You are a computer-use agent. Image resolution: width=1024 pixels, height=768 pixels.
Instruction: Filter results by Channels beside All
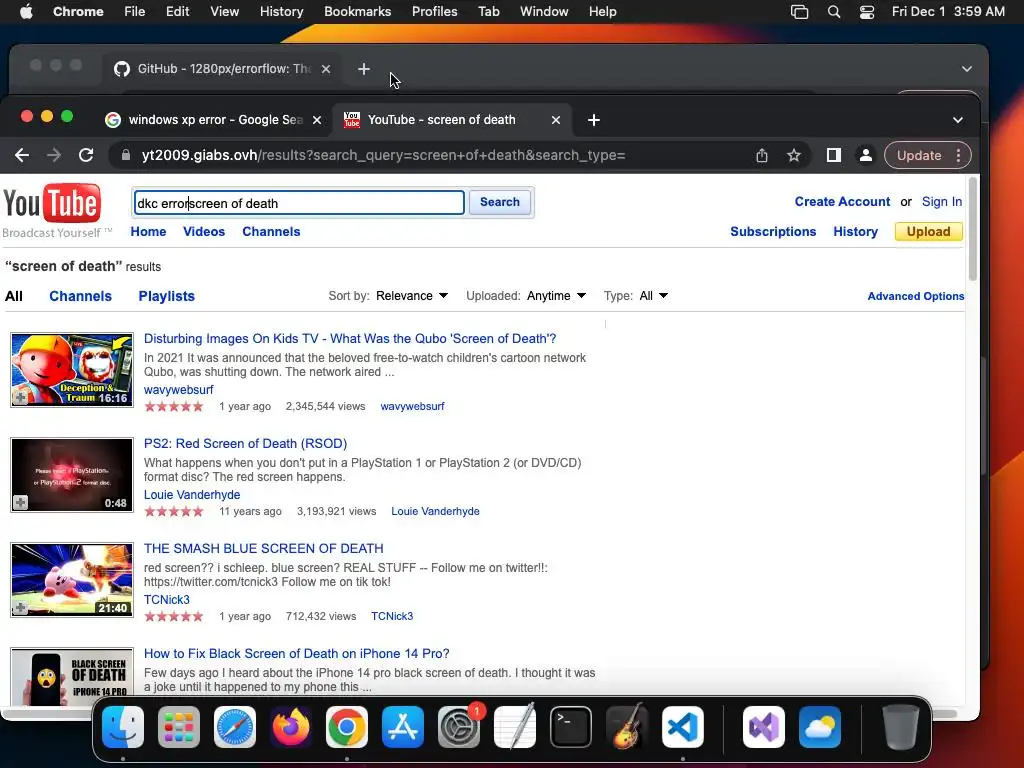click(80, 296)
